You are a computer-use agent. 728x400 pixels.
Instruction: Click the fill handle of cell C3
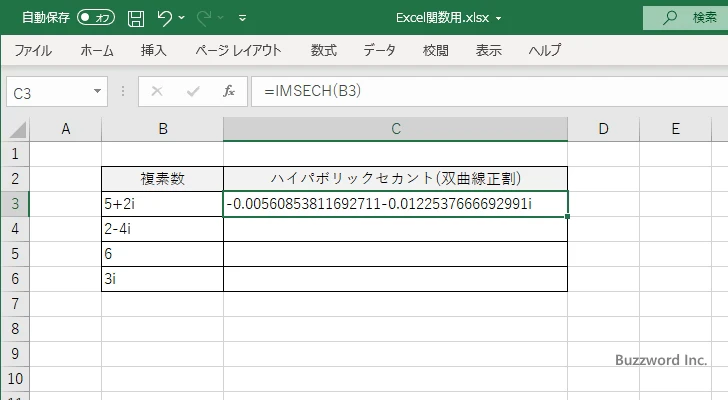[567, 216]
